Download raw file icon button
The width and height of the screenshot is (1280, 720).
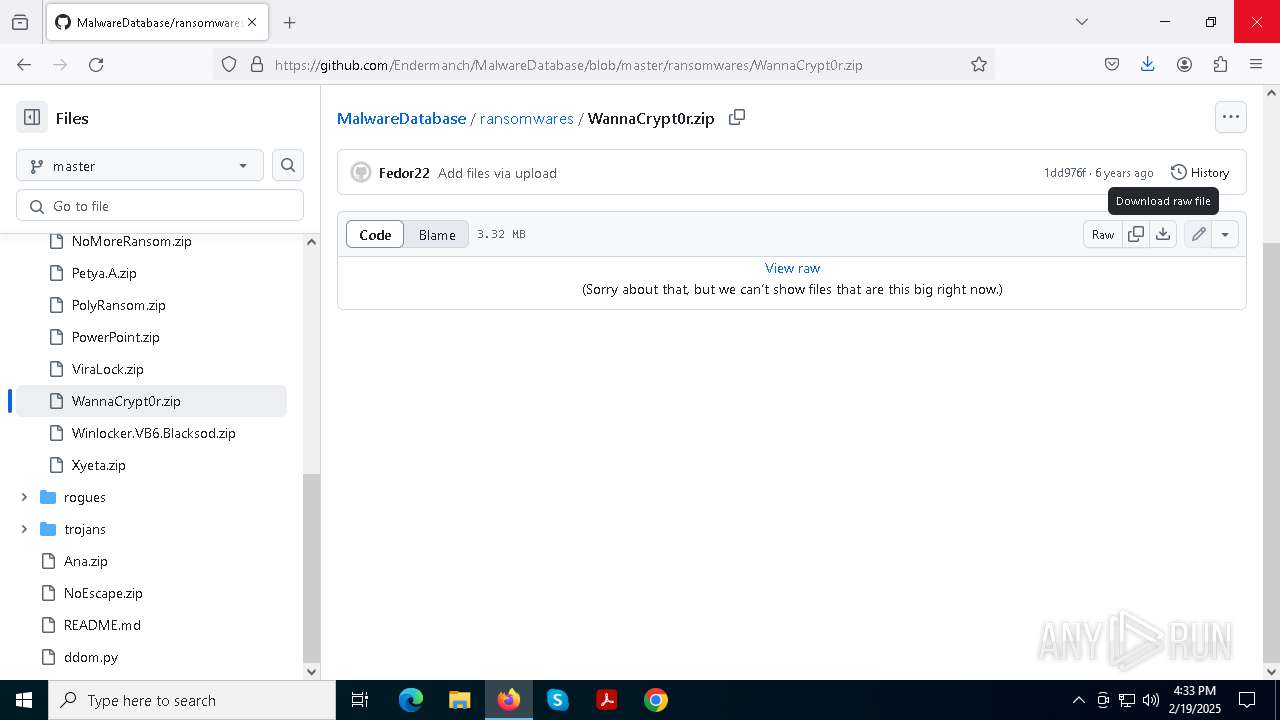point(1163,234)
